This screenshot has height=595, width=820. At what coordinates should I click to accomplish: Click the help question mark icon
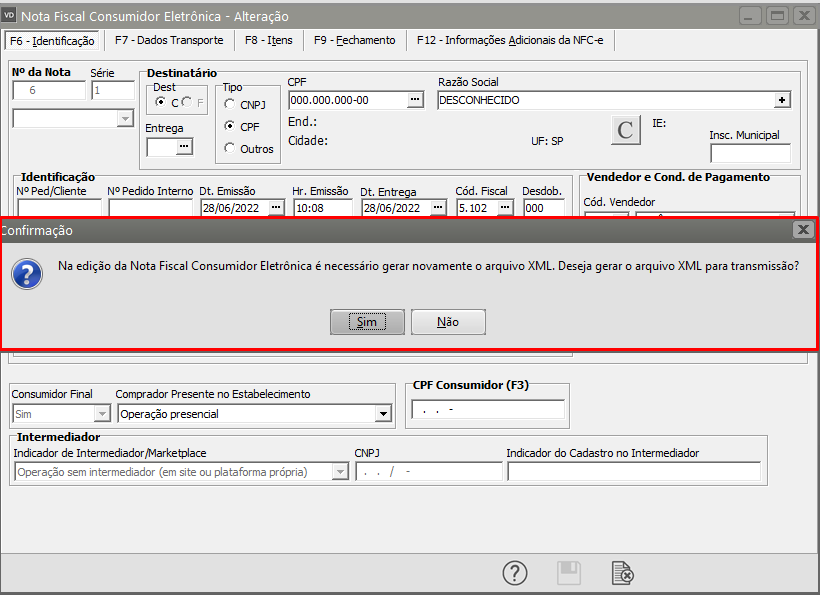[514, 573]
